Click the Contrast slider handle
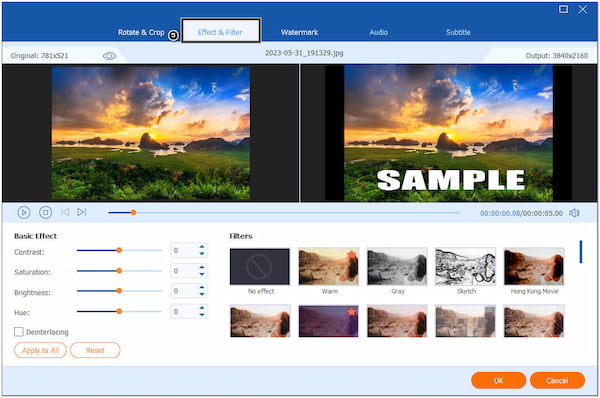 pyautogui.click(x=119, y=250)
